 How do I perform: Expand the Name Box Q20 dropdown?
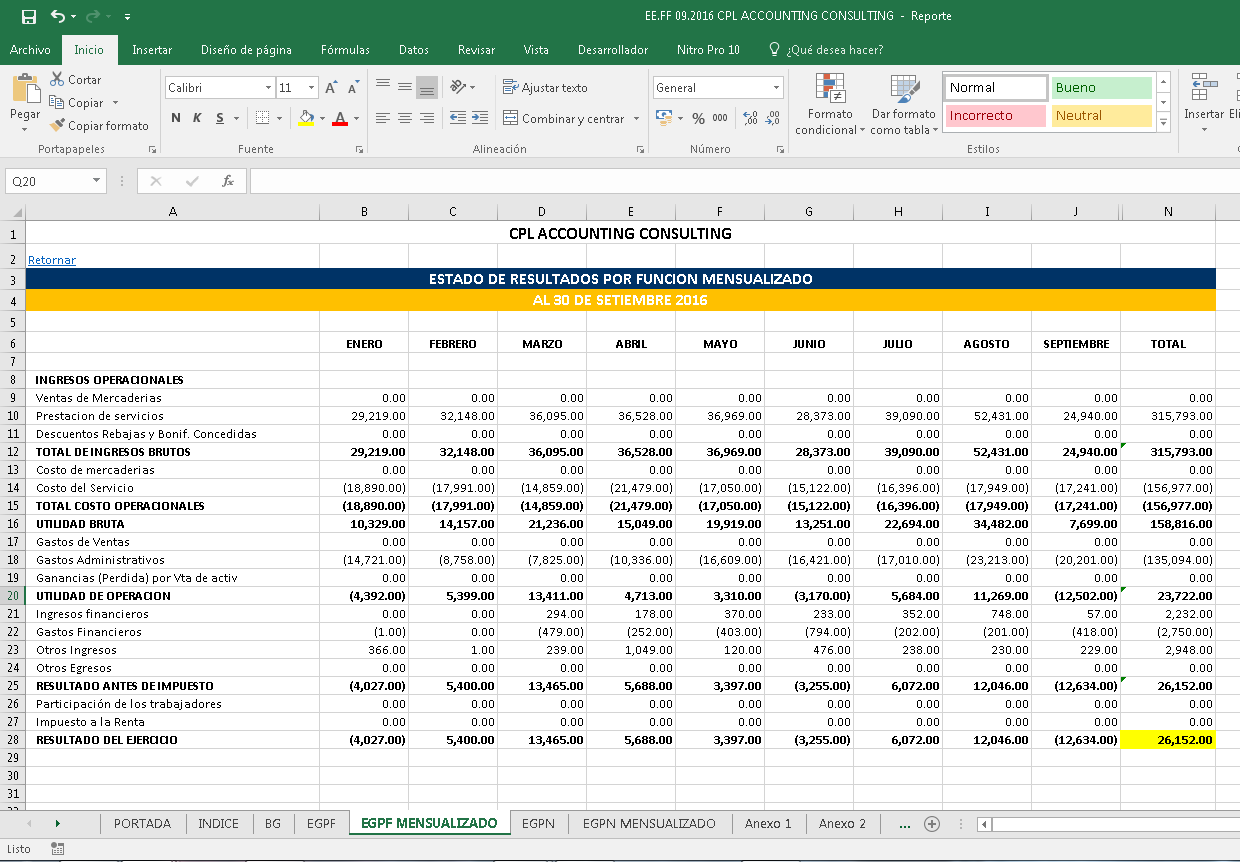click(x=96, y=181)
